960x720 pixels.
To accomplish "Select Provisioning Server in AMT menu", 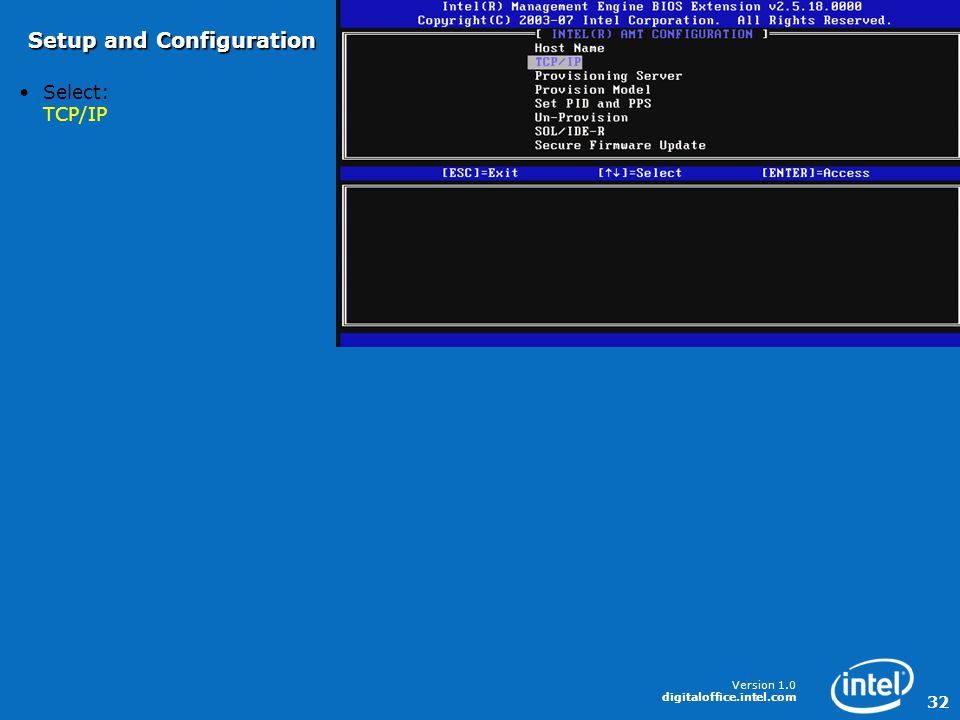I will coord(608,76).
